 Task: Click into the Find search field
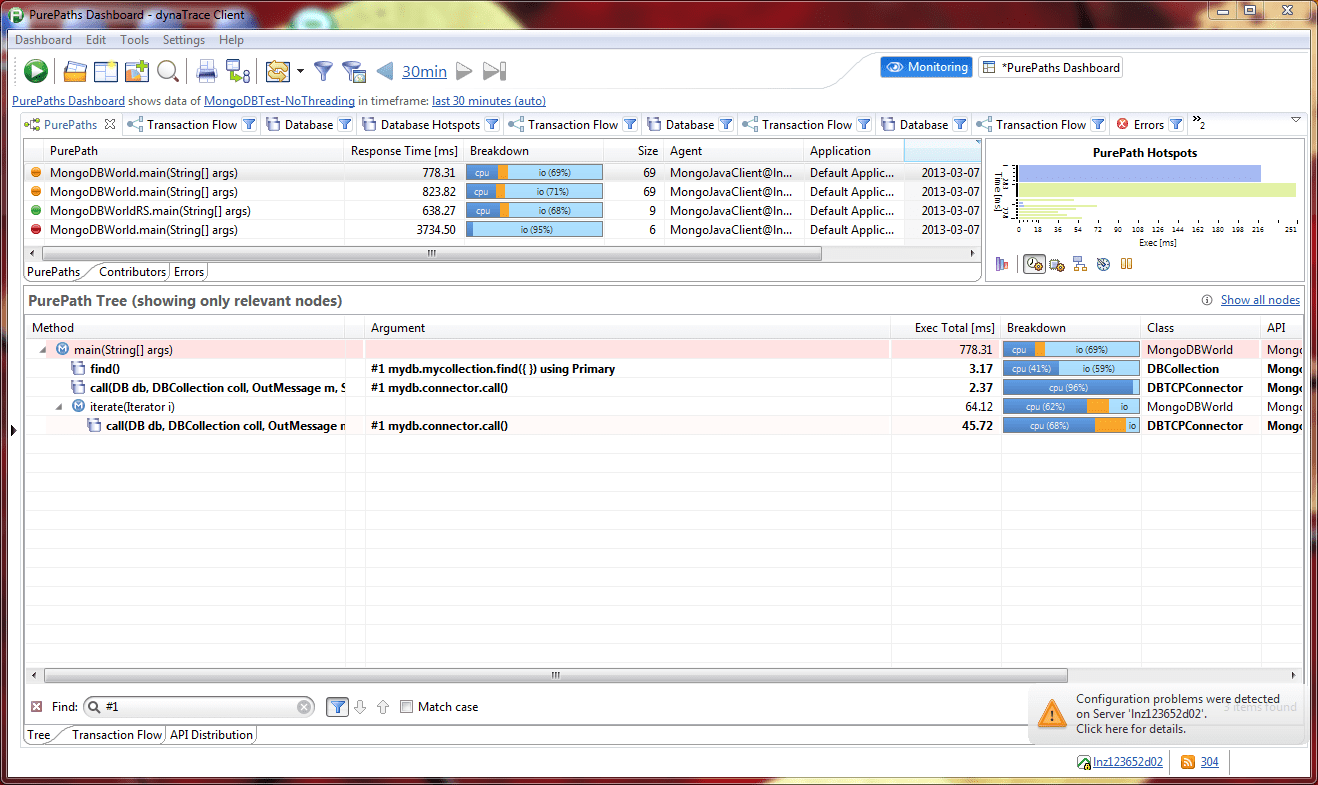tap(200, 707)
